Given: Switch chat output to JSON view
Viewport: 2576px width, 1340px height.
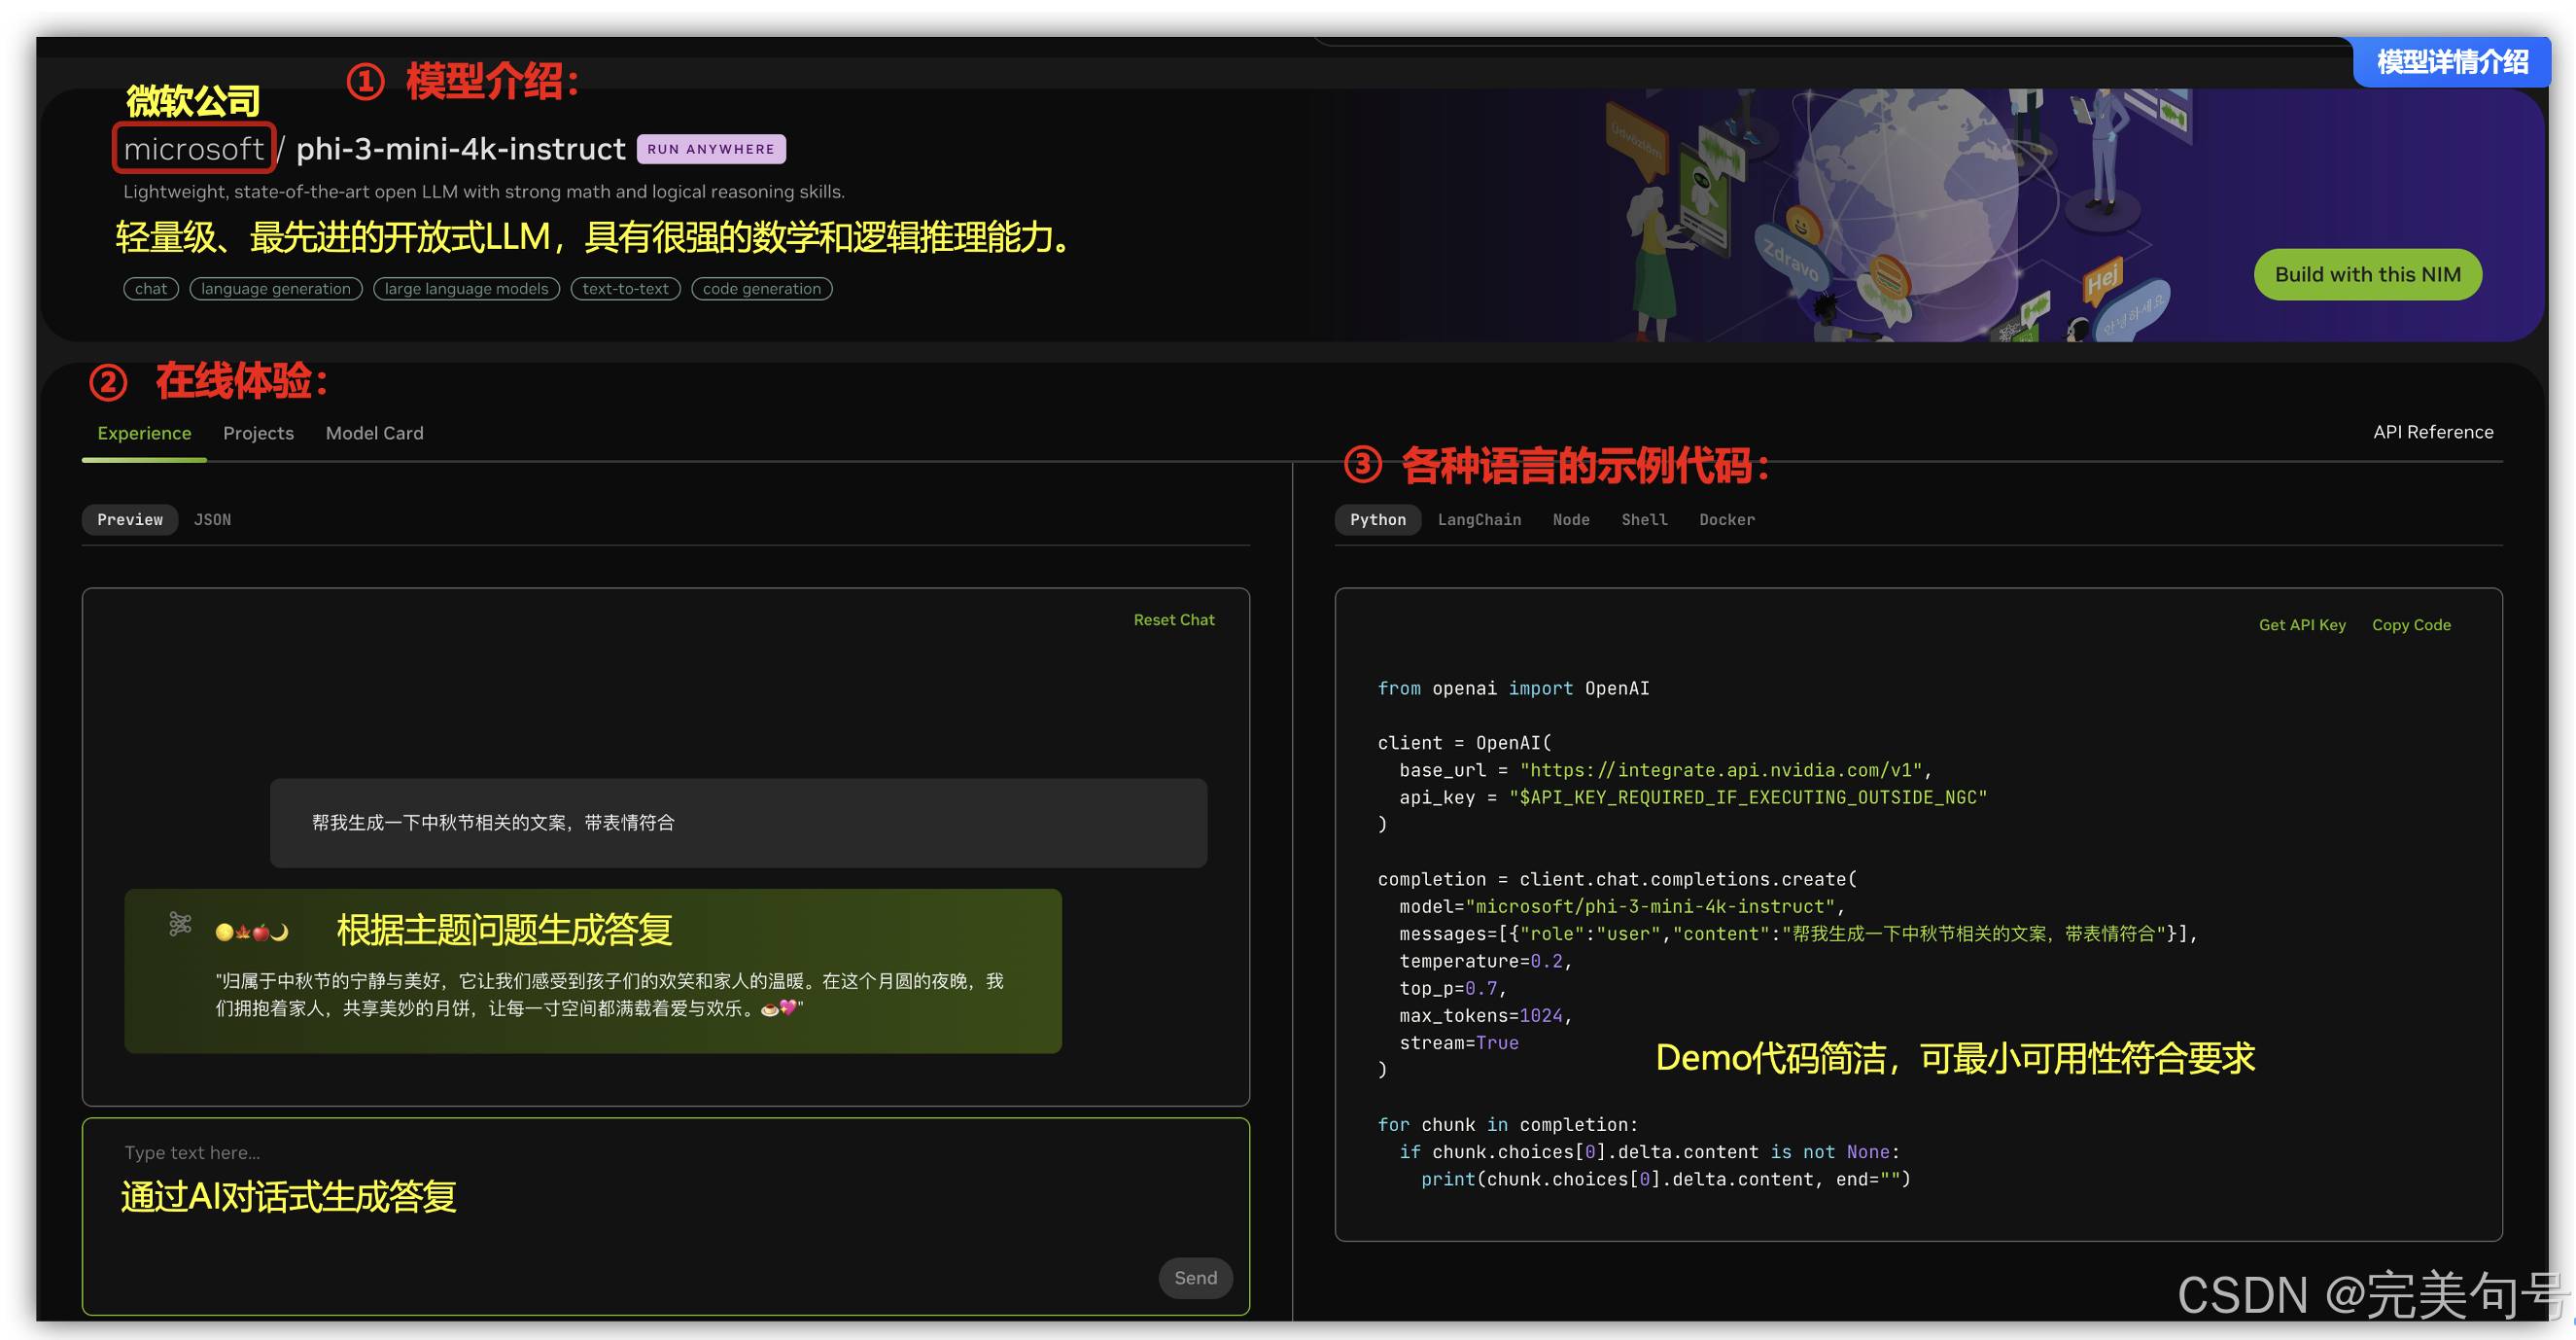Looking at the screenshot, I should pyautogui.click(x=212, y=520).
